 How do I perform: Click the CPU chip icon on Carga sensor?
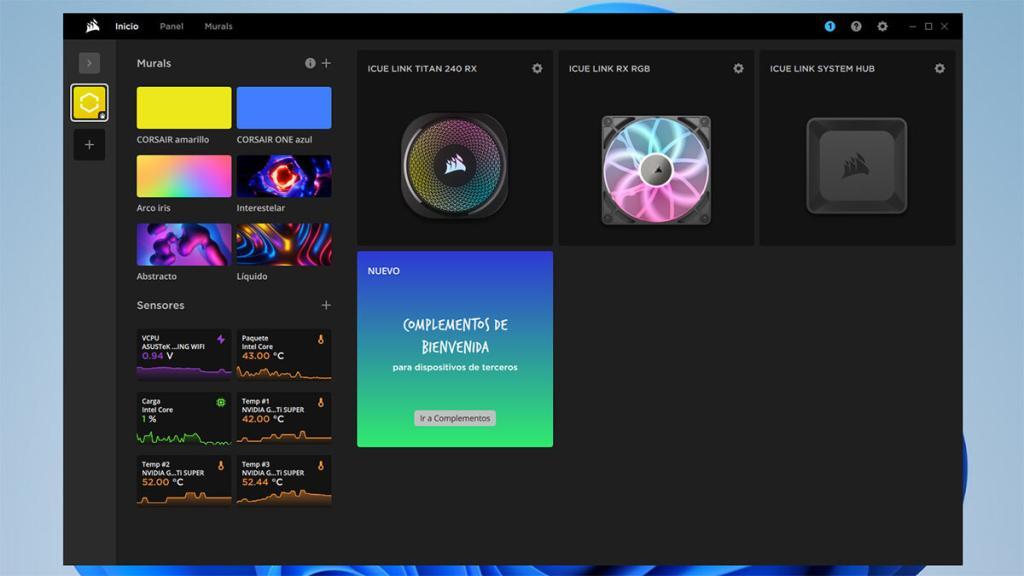[221, 402]
